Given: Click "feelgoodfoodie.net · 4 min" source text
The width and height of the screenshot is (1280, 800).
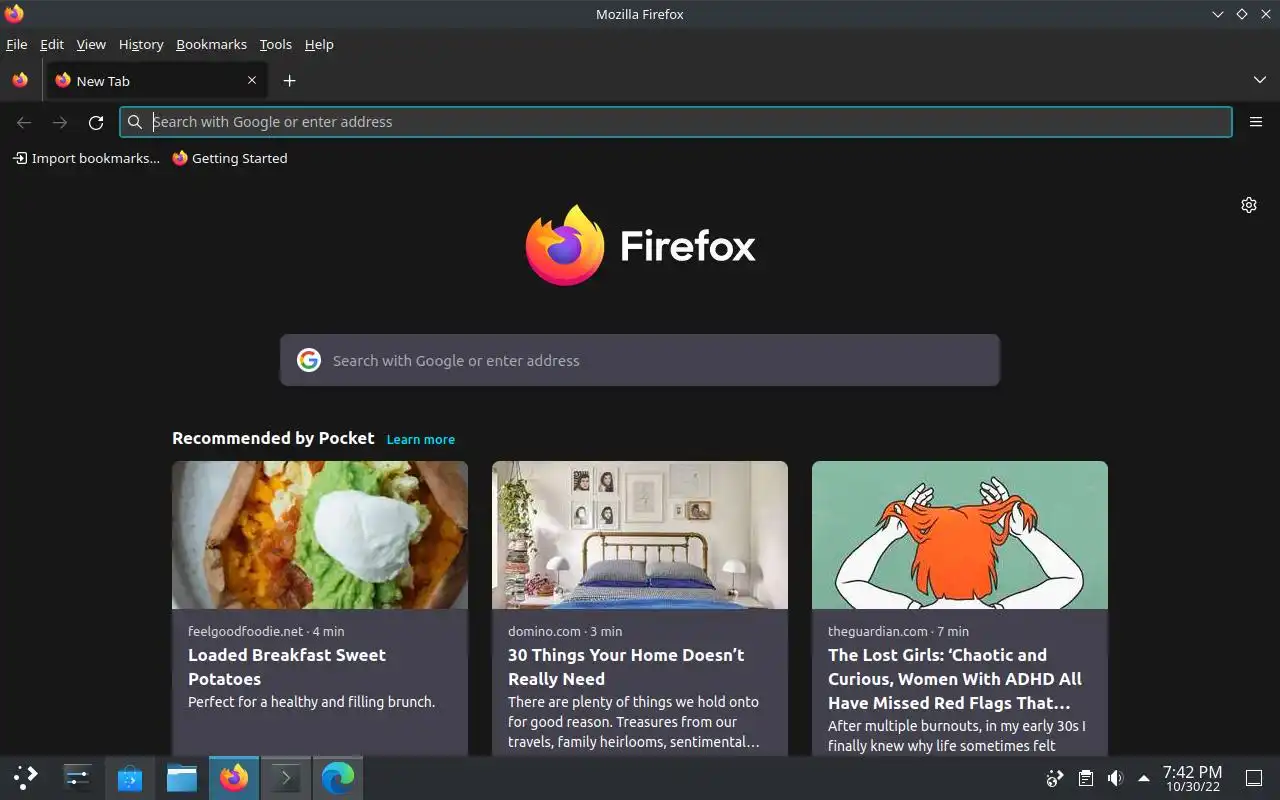Looking at the screenshot, I should click(x=266, y=631).
